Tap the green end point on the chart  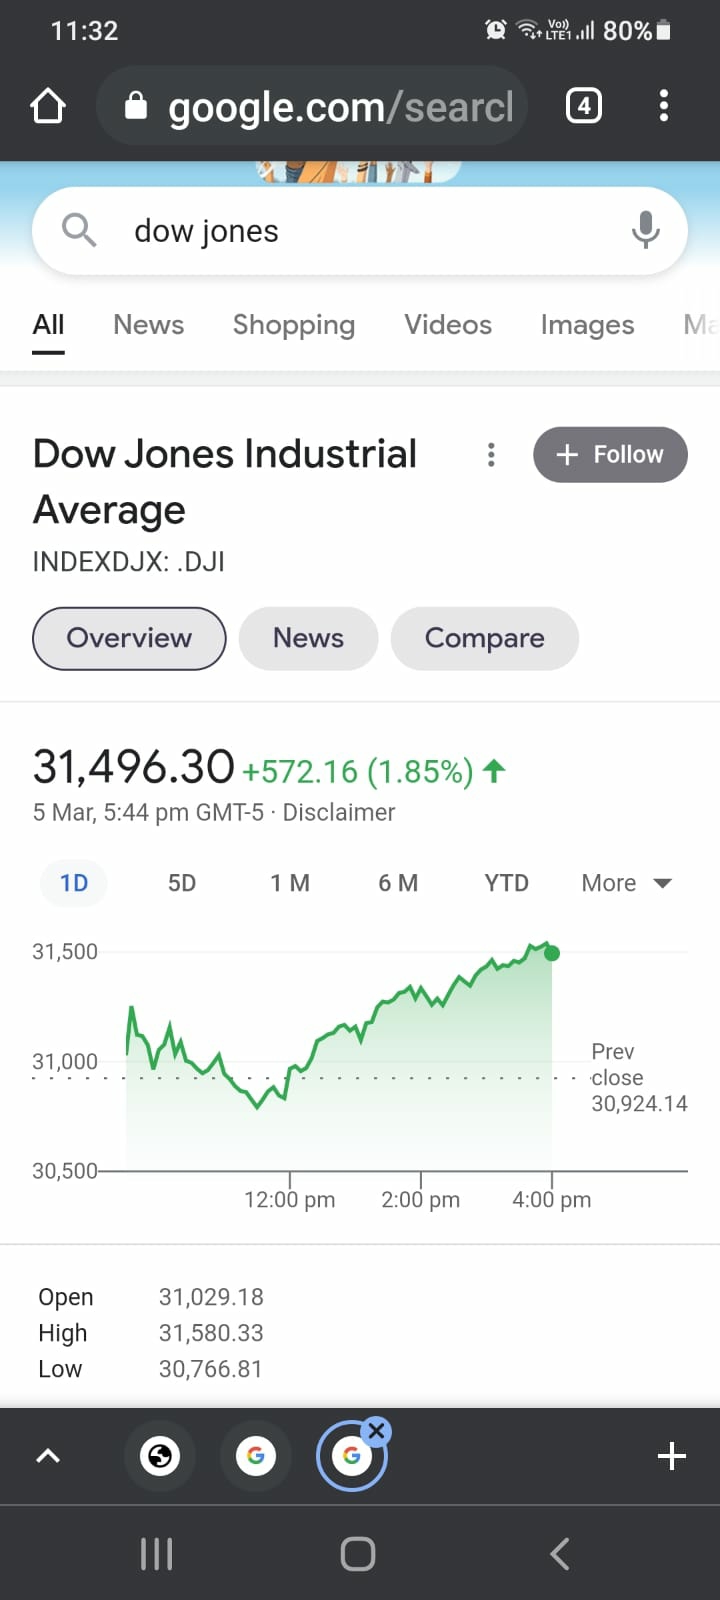552,953
